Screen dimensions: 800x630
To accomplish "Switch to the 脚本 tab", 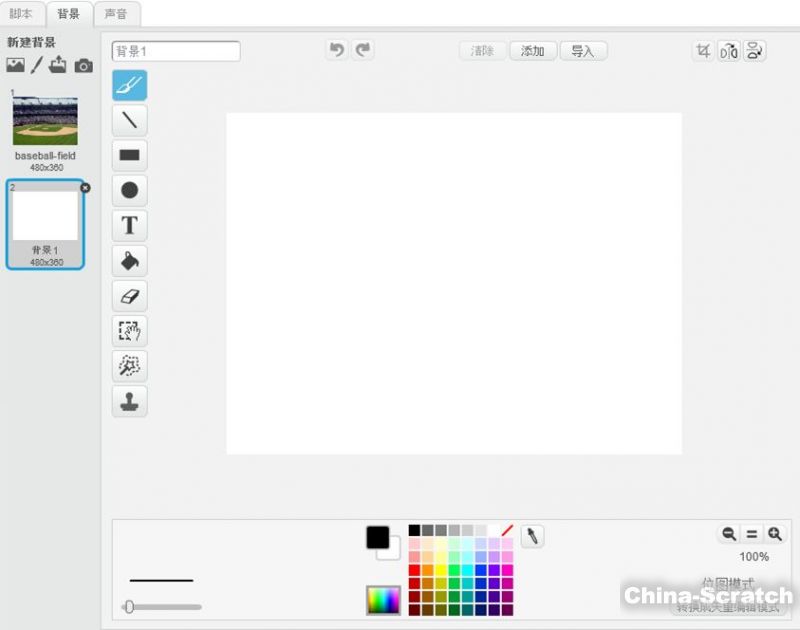I will pos(21,14).
